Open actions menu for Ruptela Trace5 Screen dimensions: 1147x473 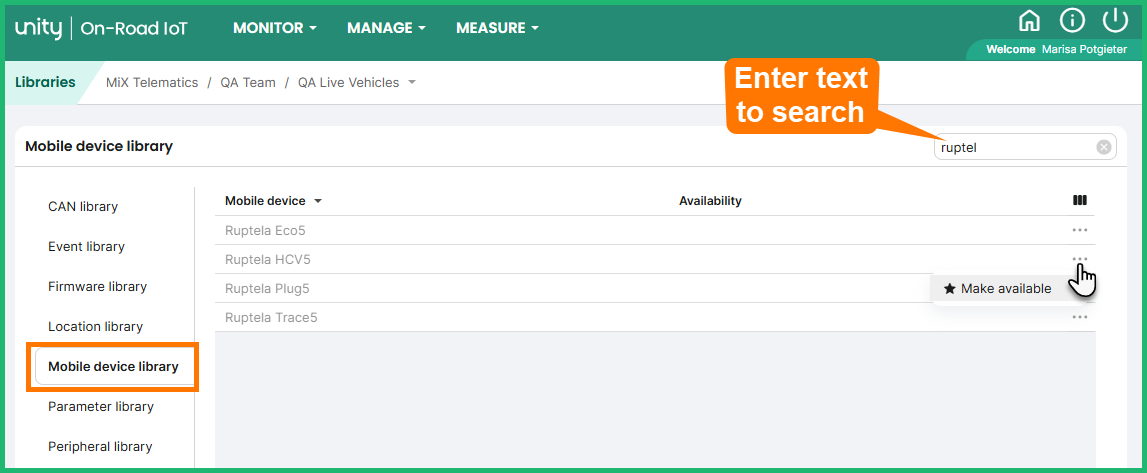1079,317
